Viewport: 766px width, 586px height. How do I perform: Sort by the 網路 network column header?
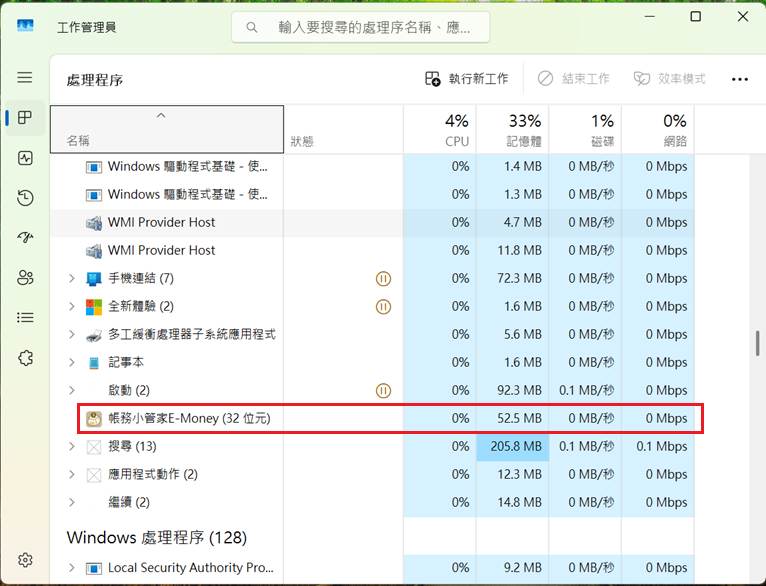click(x=658, y=129)
